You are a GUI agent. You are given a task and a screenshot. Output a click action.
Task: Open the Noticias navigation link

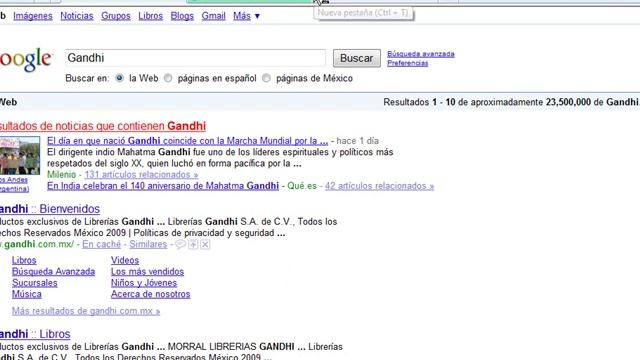(x=77, y=16)
